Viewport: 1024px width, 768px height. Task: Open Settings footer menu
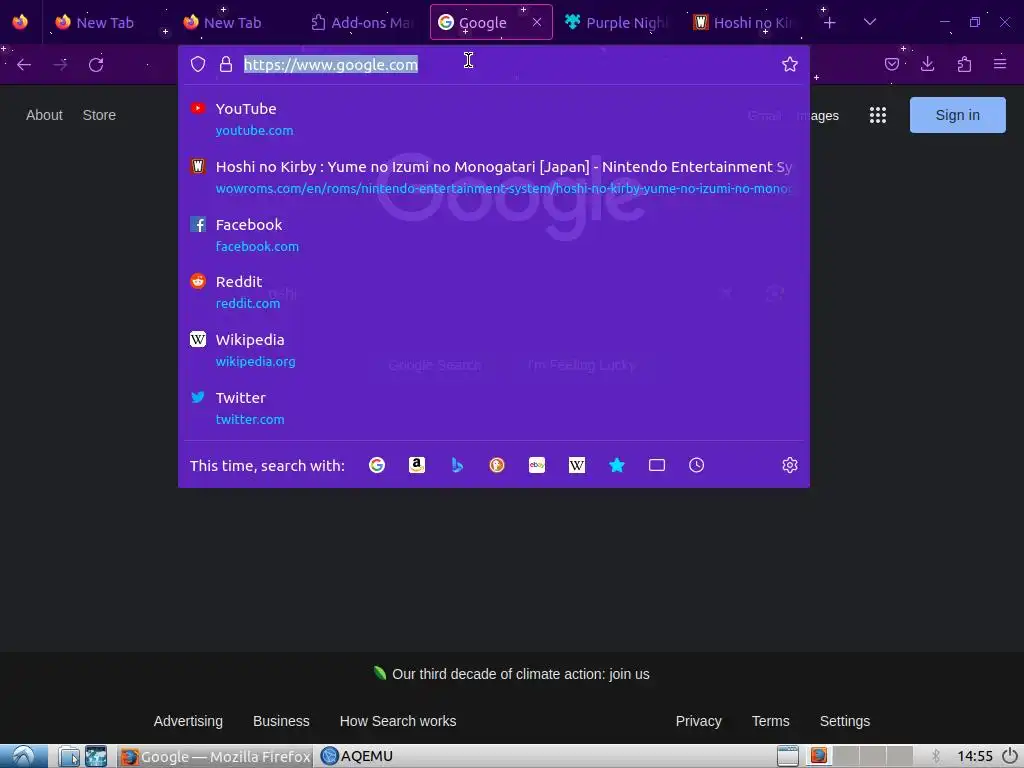point(844,721)
